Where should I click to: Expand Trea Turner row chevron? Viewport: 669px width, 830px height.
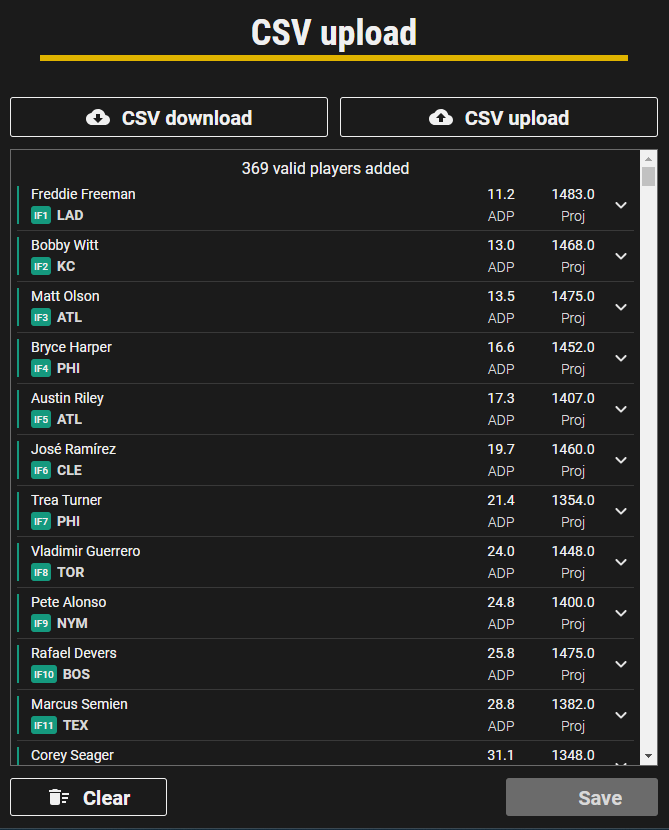(621, 511)
